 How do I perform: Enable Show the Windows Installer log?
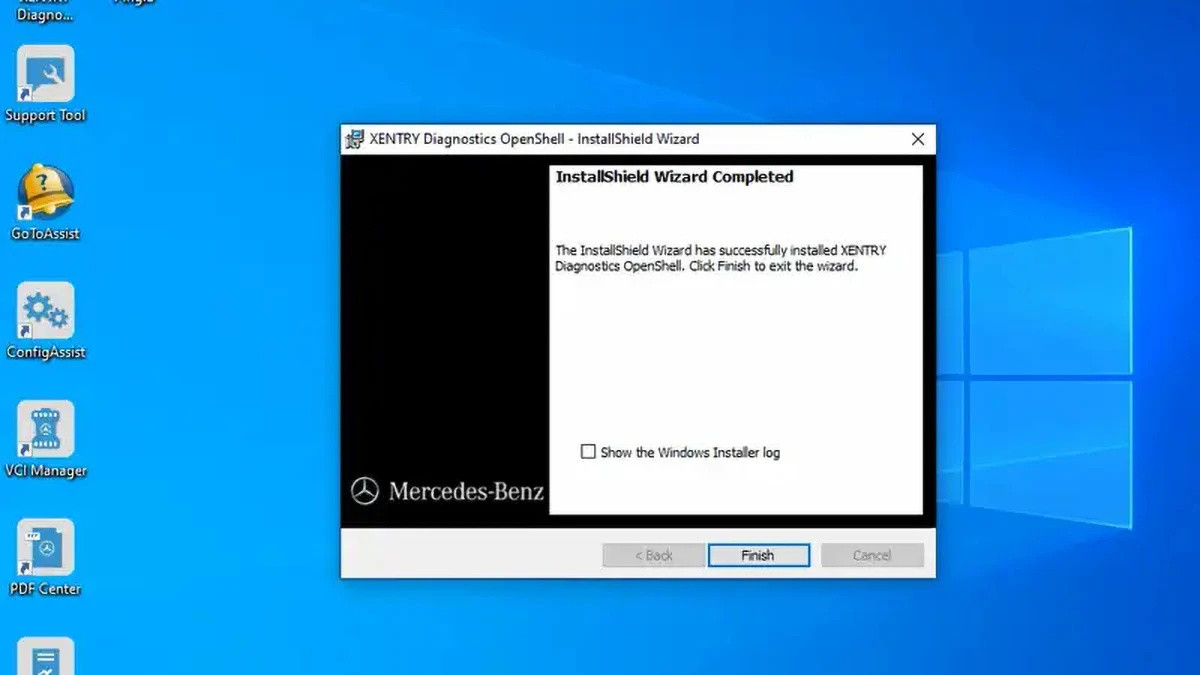pos(588,452)
